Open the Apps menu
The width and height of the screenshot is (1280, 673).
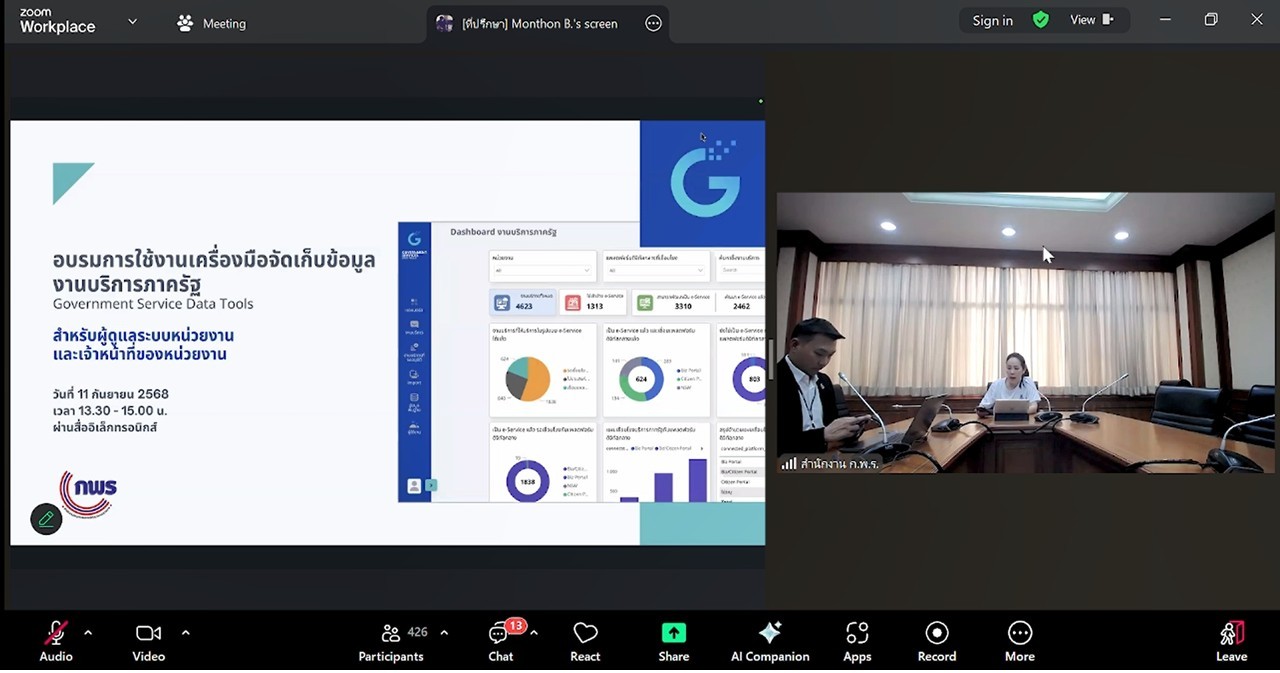(857, 641)
